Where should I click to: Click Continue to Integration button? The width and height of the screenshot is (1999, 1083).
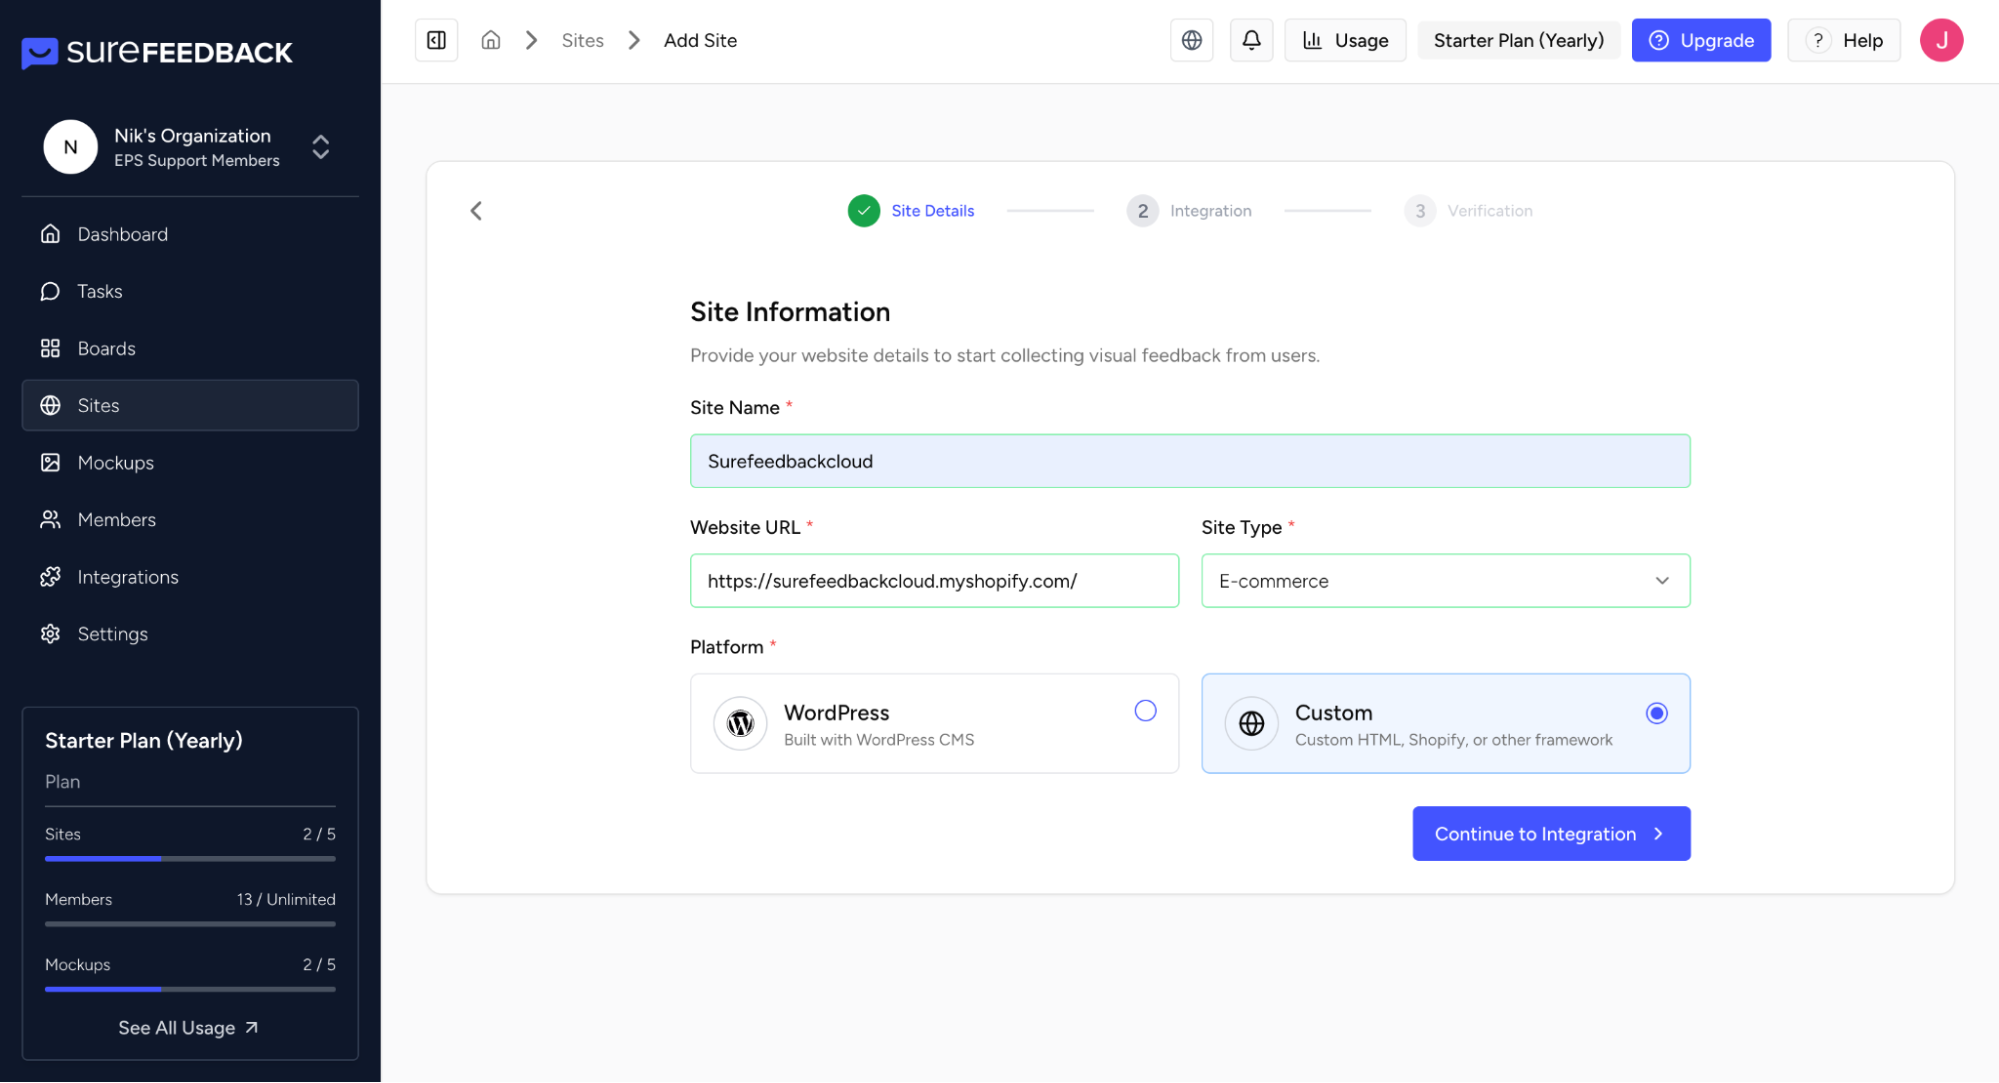pos(1550,834)
